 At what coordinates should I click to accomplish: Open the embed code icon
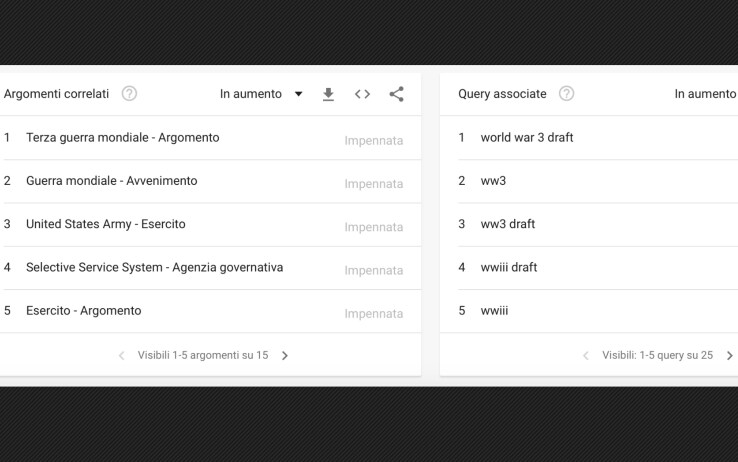click(362, 94)
